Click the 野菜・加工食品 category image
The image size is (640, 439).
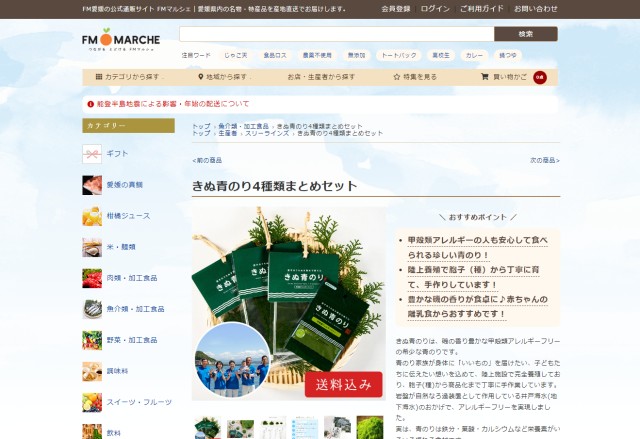[92, 340]
